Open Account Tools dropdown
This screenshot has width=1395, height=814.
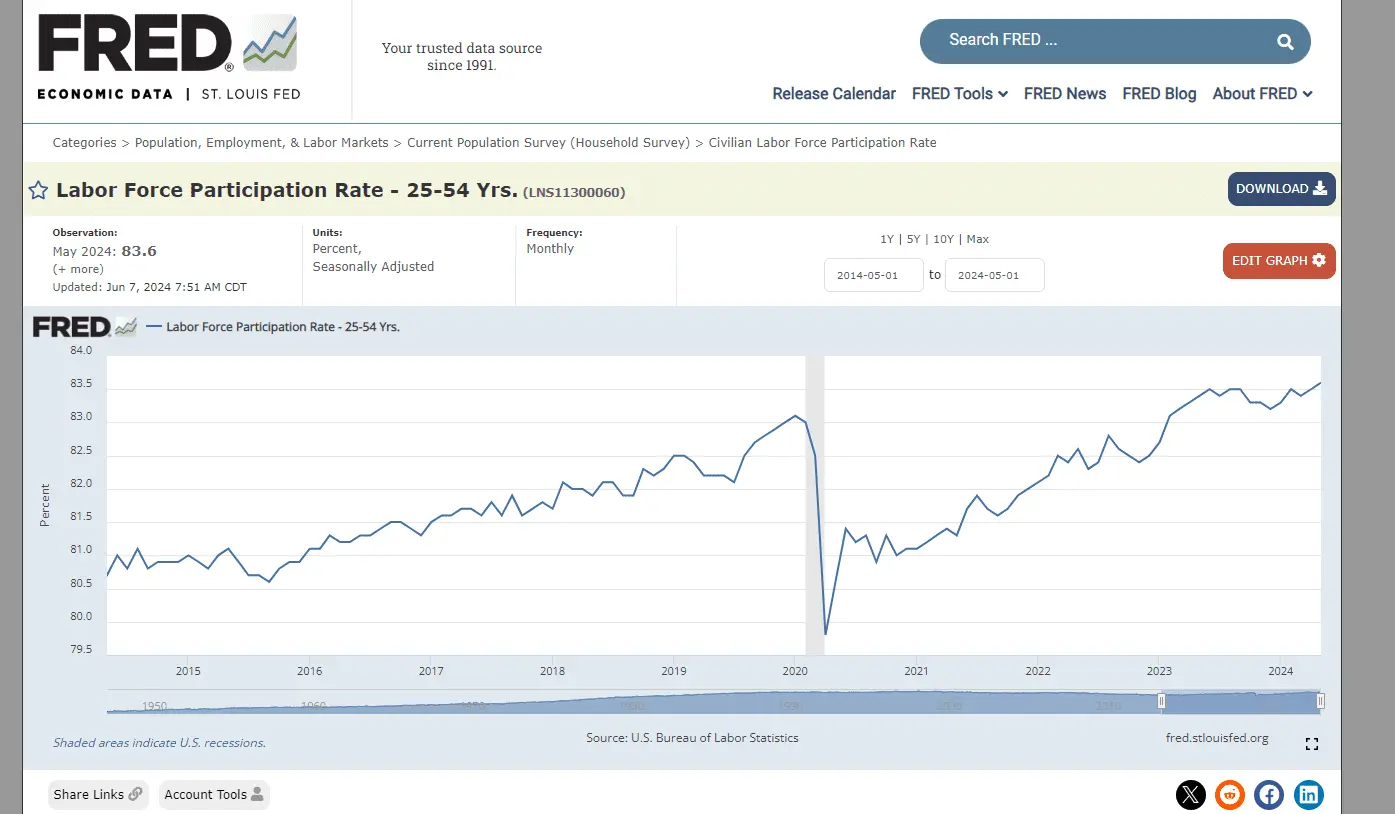(214, 795)
